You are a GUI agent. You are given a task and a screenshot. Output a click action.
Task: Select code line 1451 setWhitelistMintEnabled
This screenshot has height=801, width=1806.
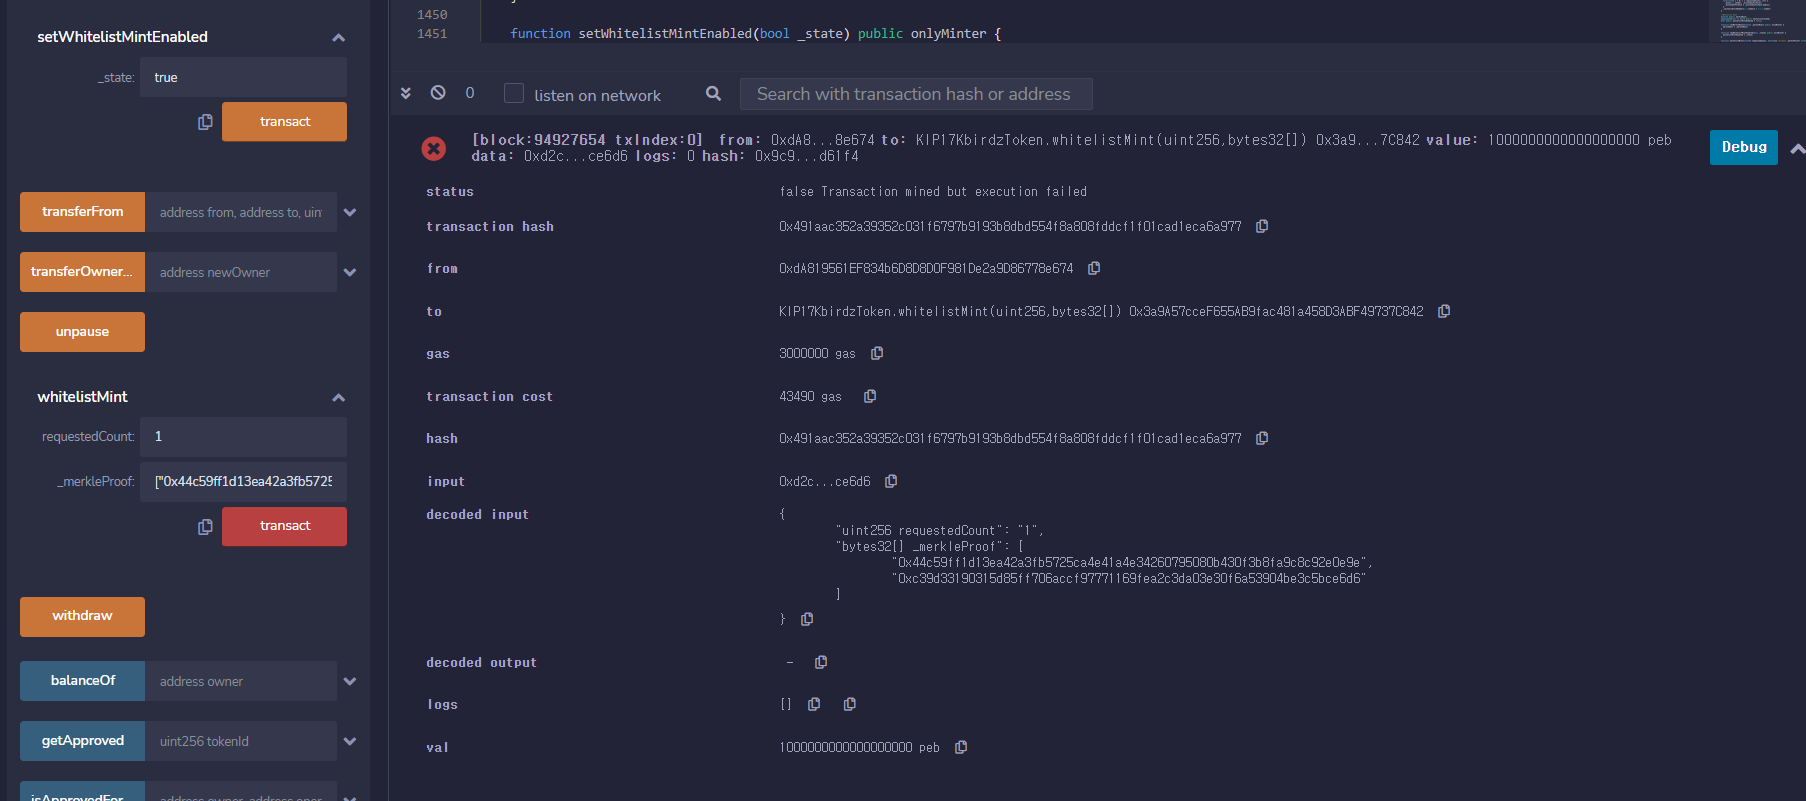[x=755, y=34]
